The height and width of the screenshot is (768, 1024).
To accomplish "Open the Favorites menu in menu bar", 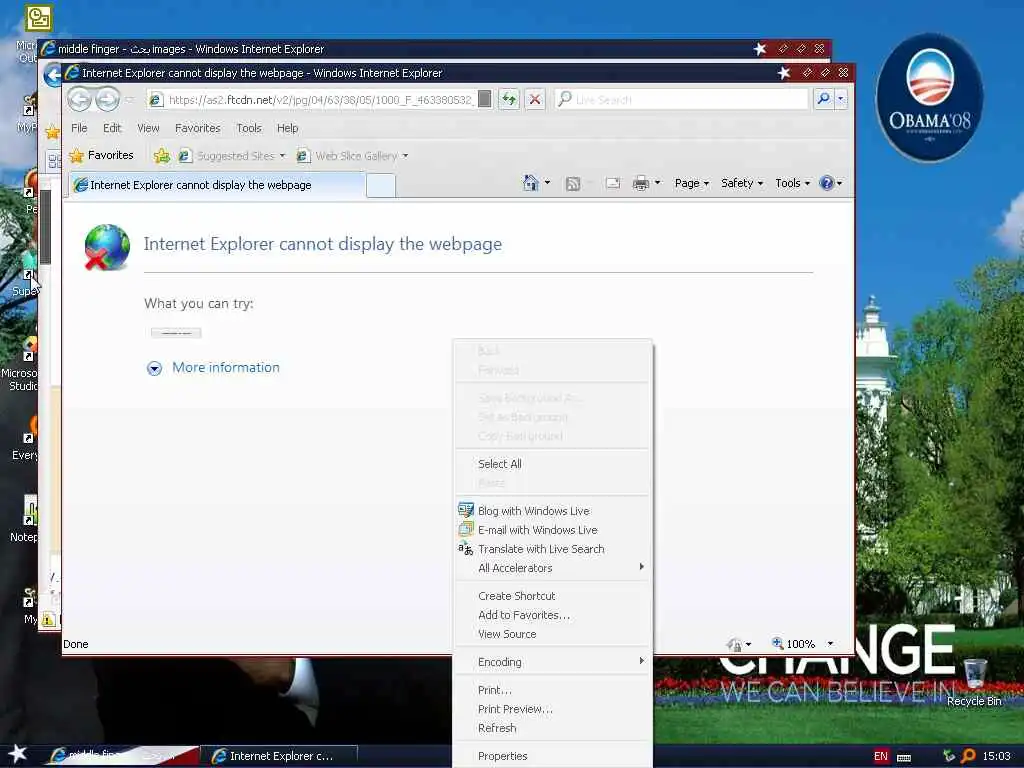I will click(197, 128).
